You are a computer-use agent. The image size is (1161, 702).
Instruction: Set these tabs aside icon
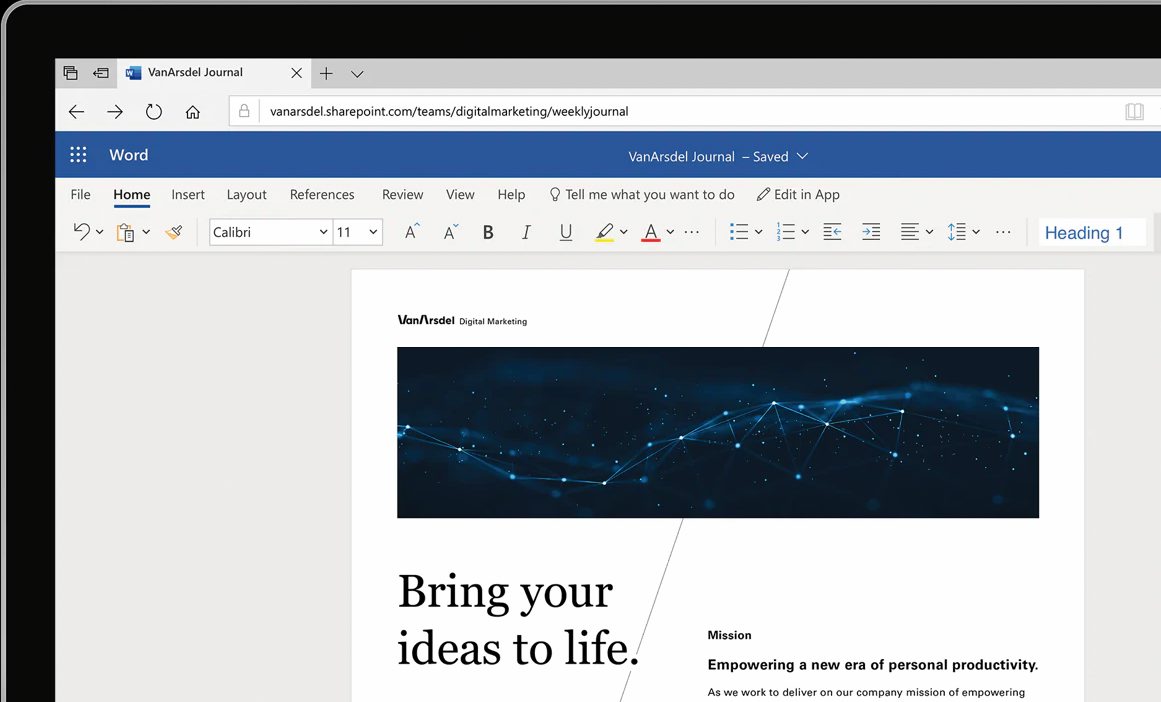[101, 73]
